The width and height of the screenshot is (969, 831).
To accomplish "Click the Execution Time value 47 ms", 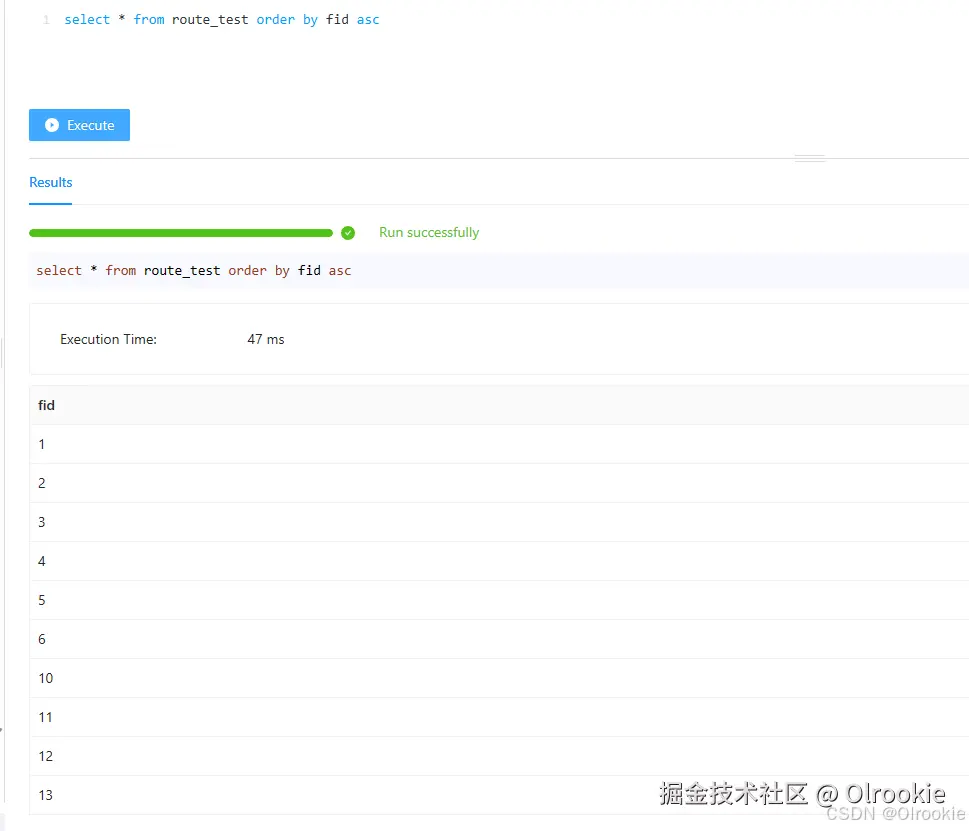I will (x=265, y=339).
